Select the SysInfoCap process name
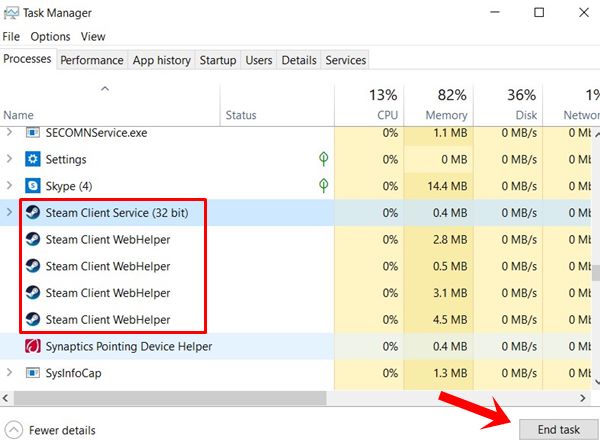The width and height of the screenshot is (600, 448). (73, 373)
